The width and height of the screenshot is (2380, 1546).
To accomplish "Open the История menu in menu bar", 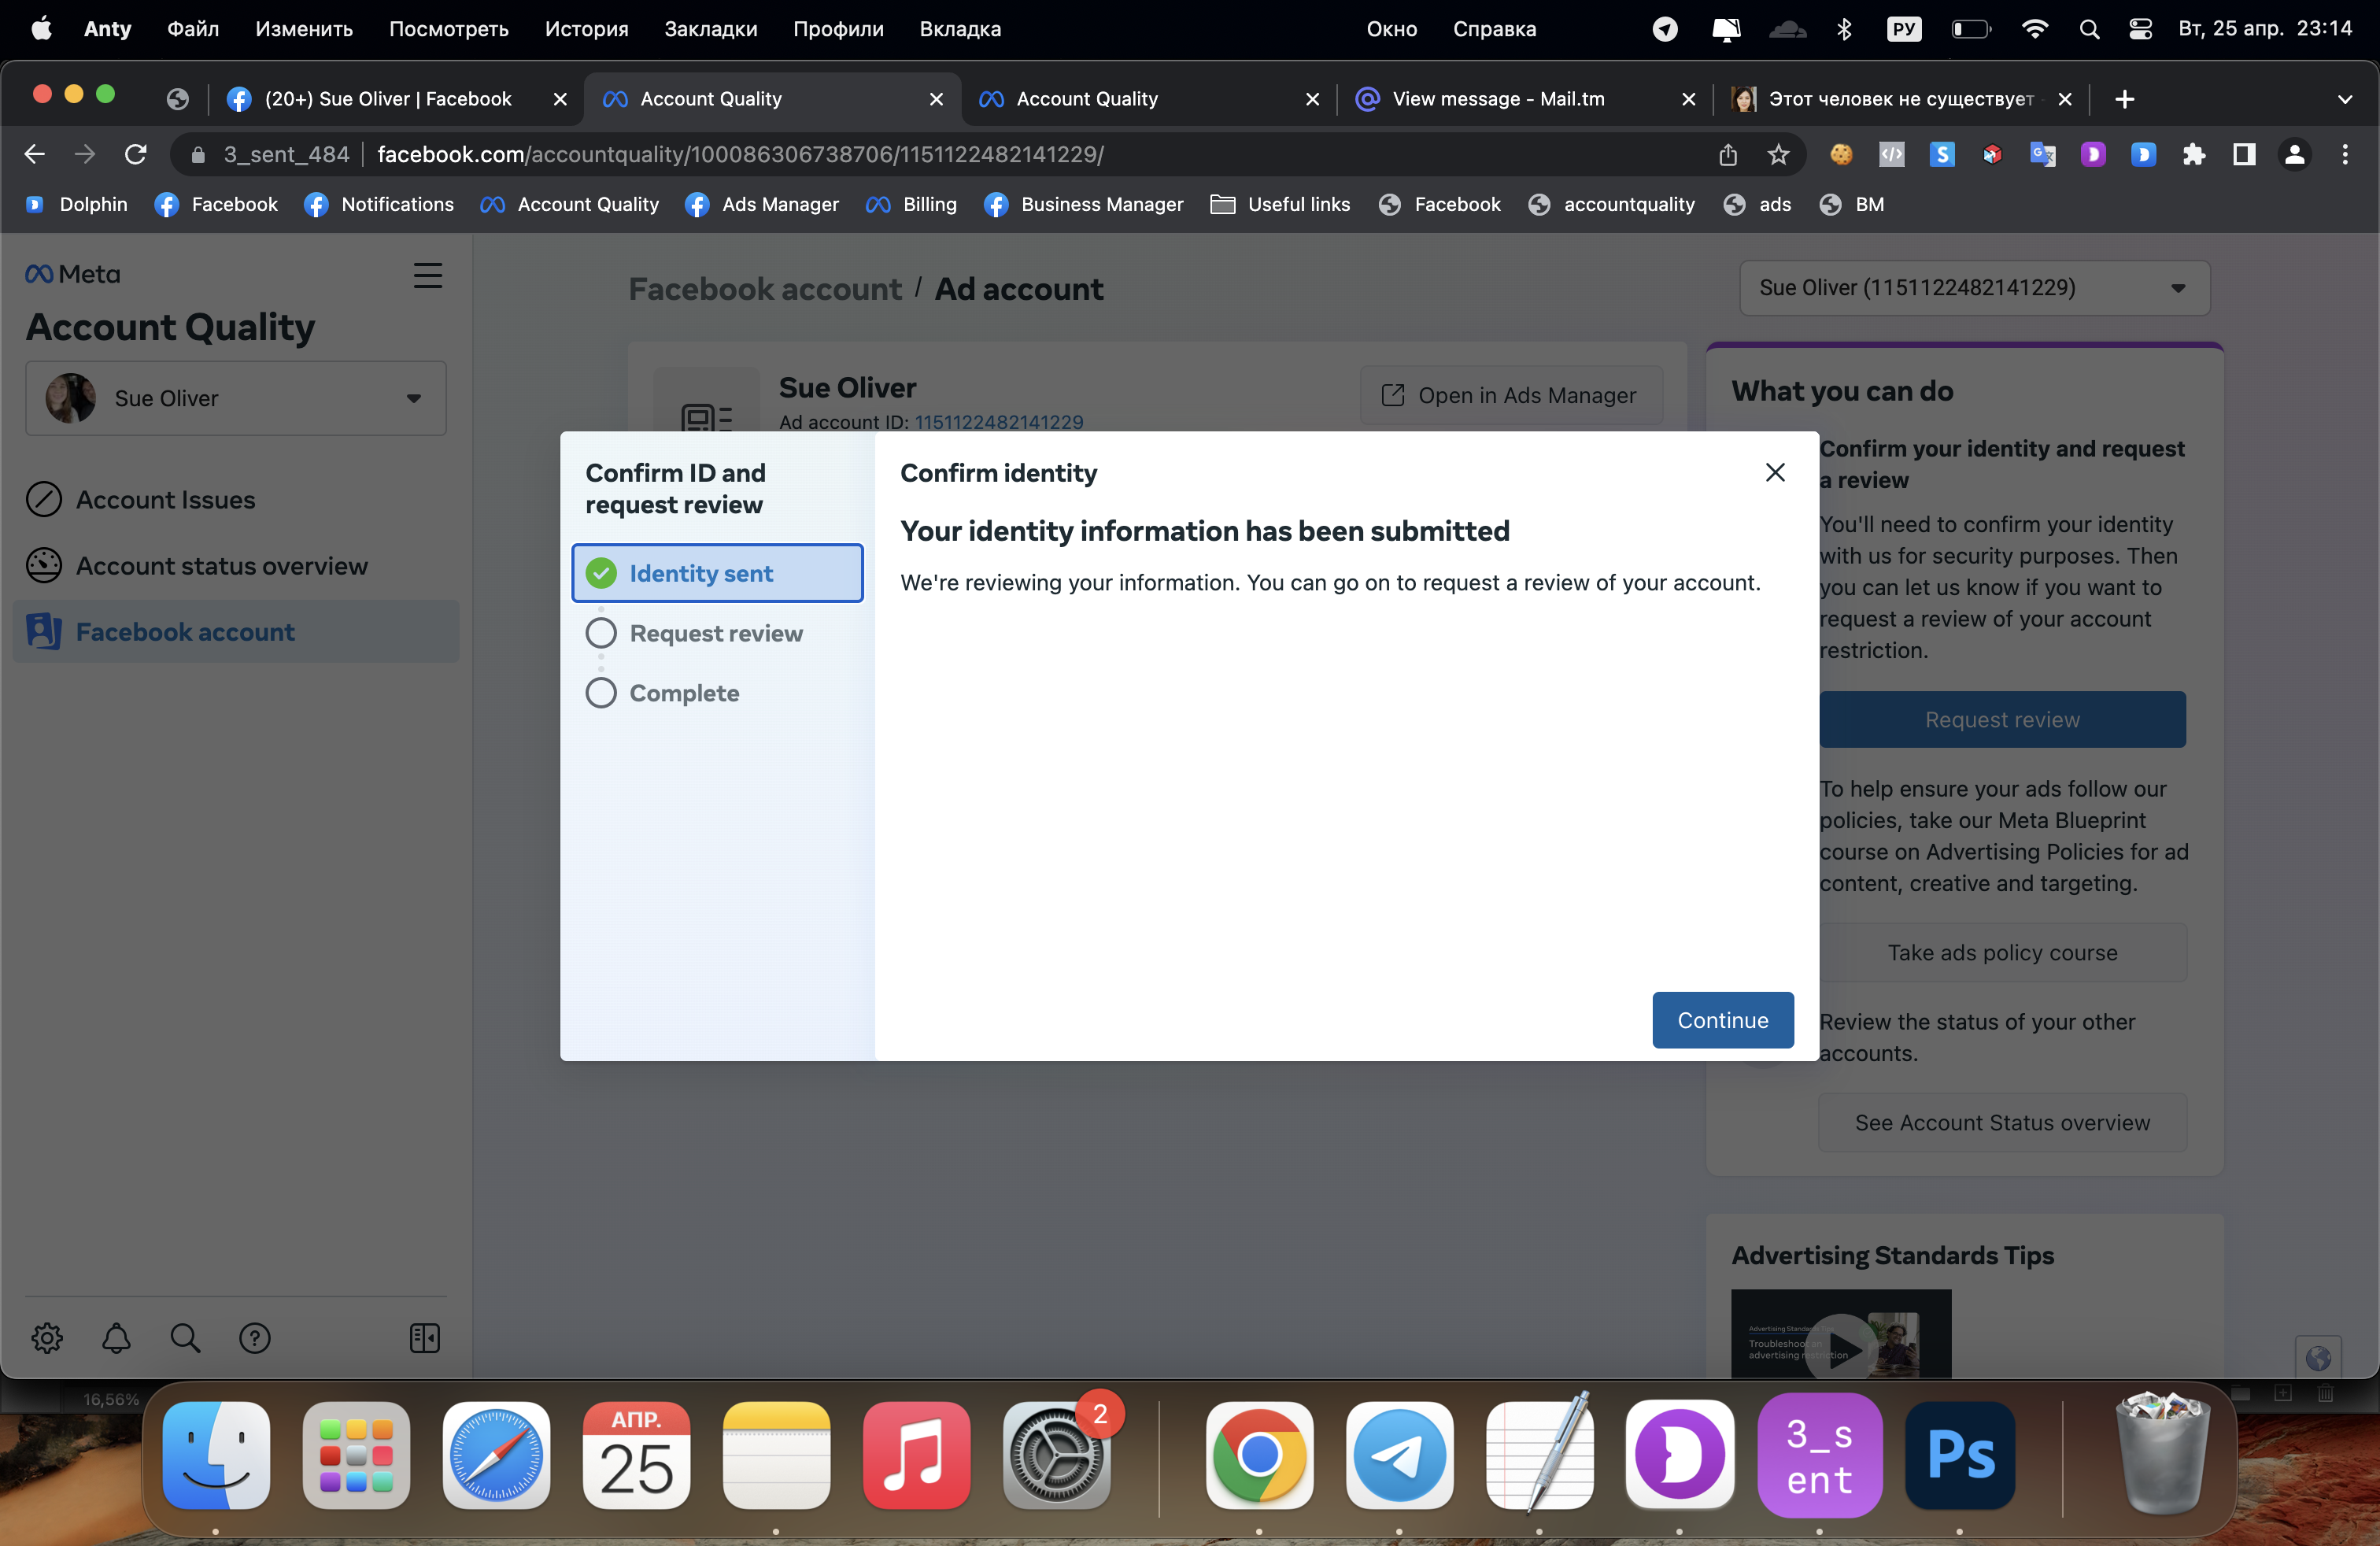I will point(586,29).
